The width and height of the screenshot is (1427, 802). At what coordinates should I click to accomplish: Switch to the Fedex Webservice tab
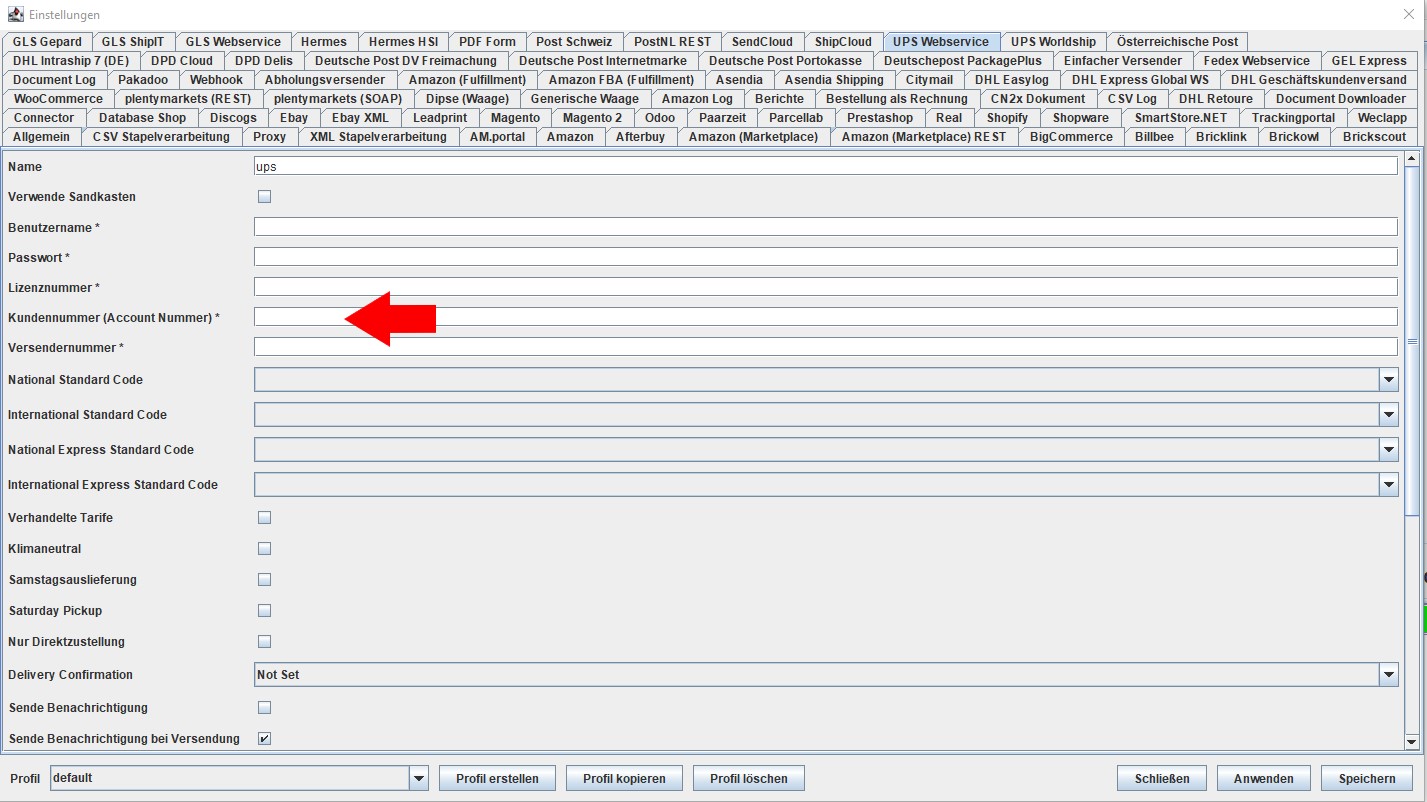pos(1256,61)
